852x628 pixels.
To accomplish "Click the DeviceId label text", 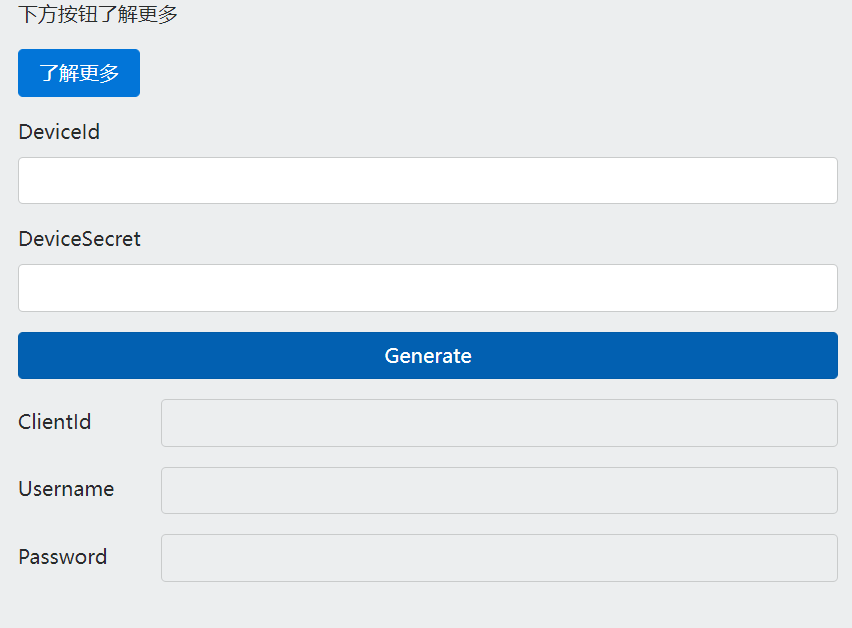I will 59,132.
